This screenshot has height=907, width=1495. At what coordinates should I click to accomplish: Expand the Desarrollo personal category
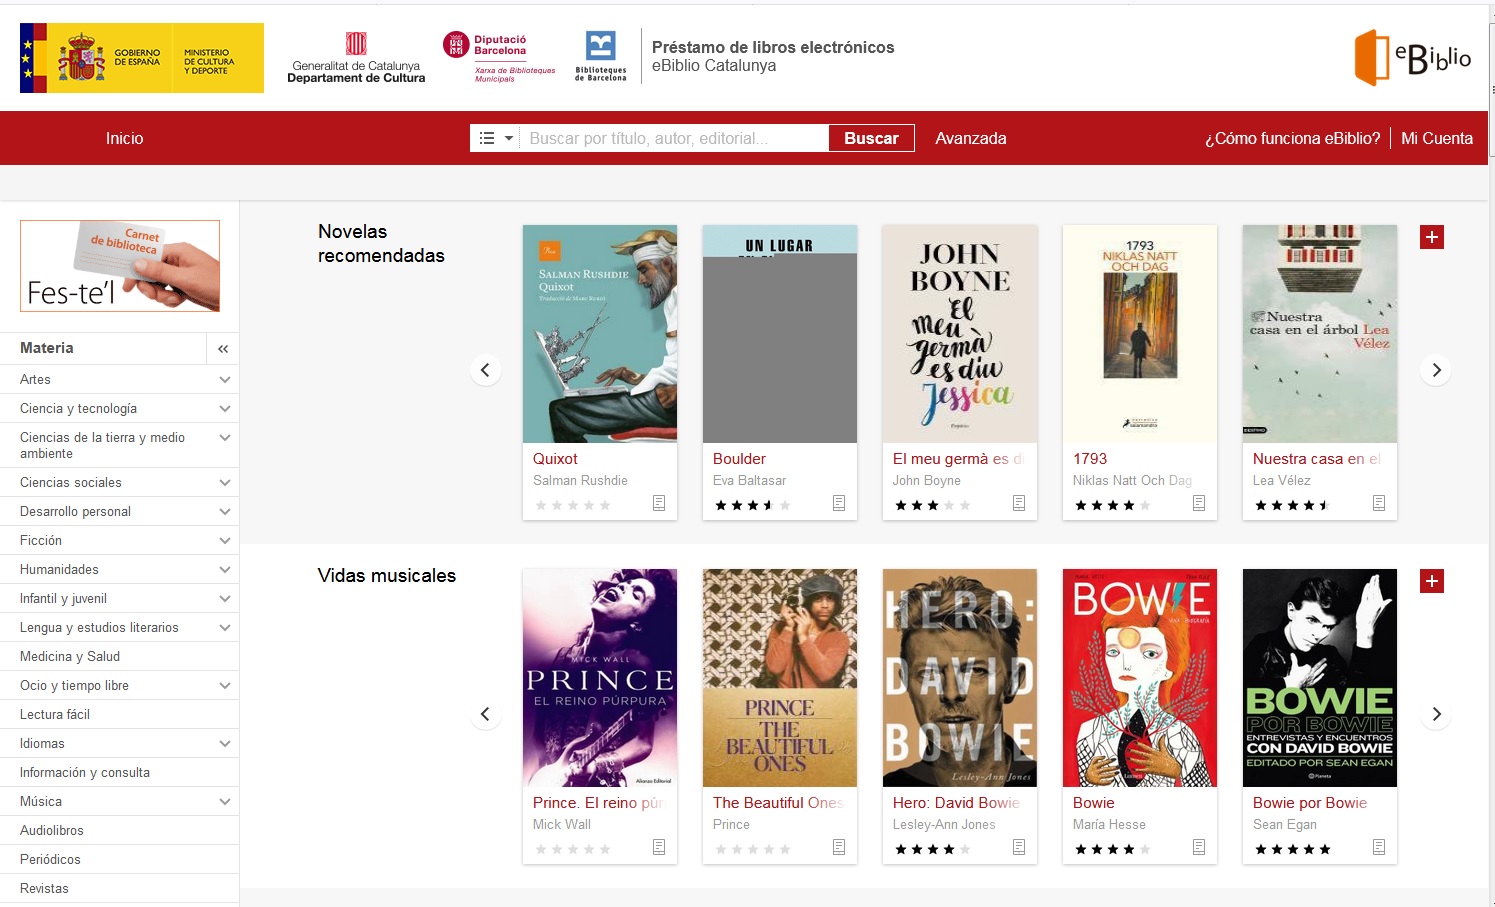[225, 512]
